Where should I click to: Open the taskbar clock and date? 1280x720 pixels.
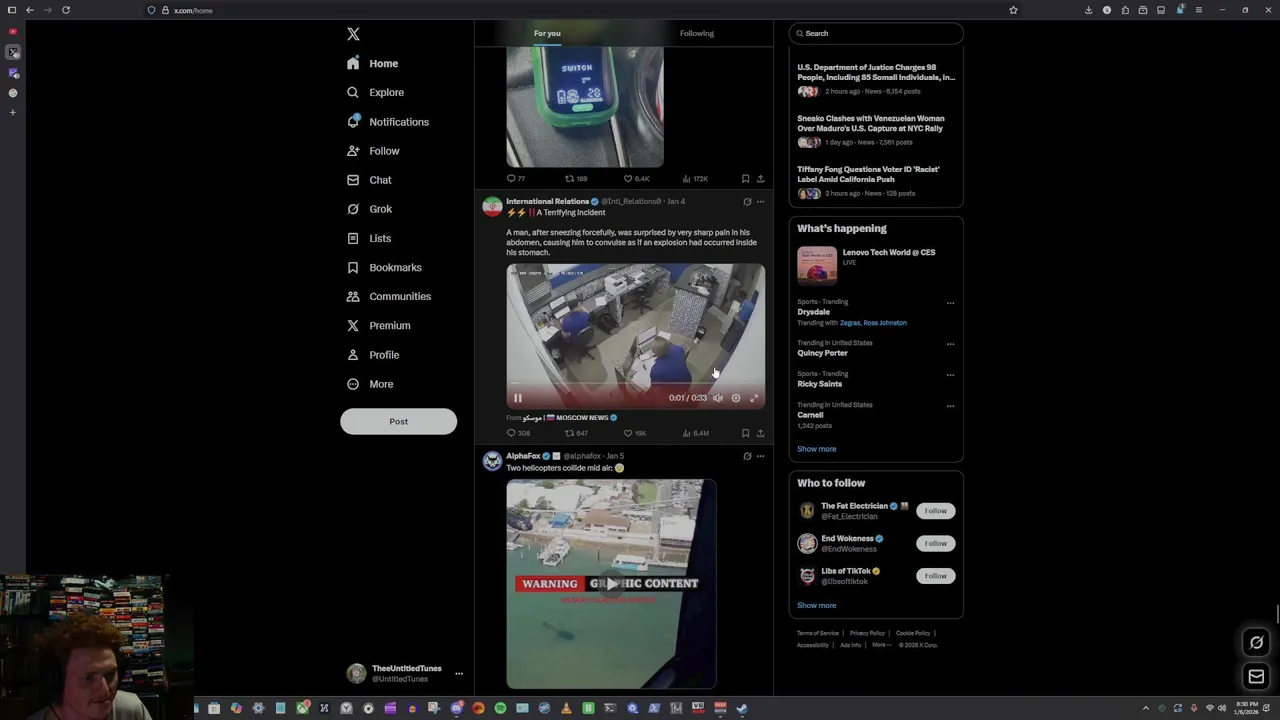pyautogui.click(x=1247, y=709)
